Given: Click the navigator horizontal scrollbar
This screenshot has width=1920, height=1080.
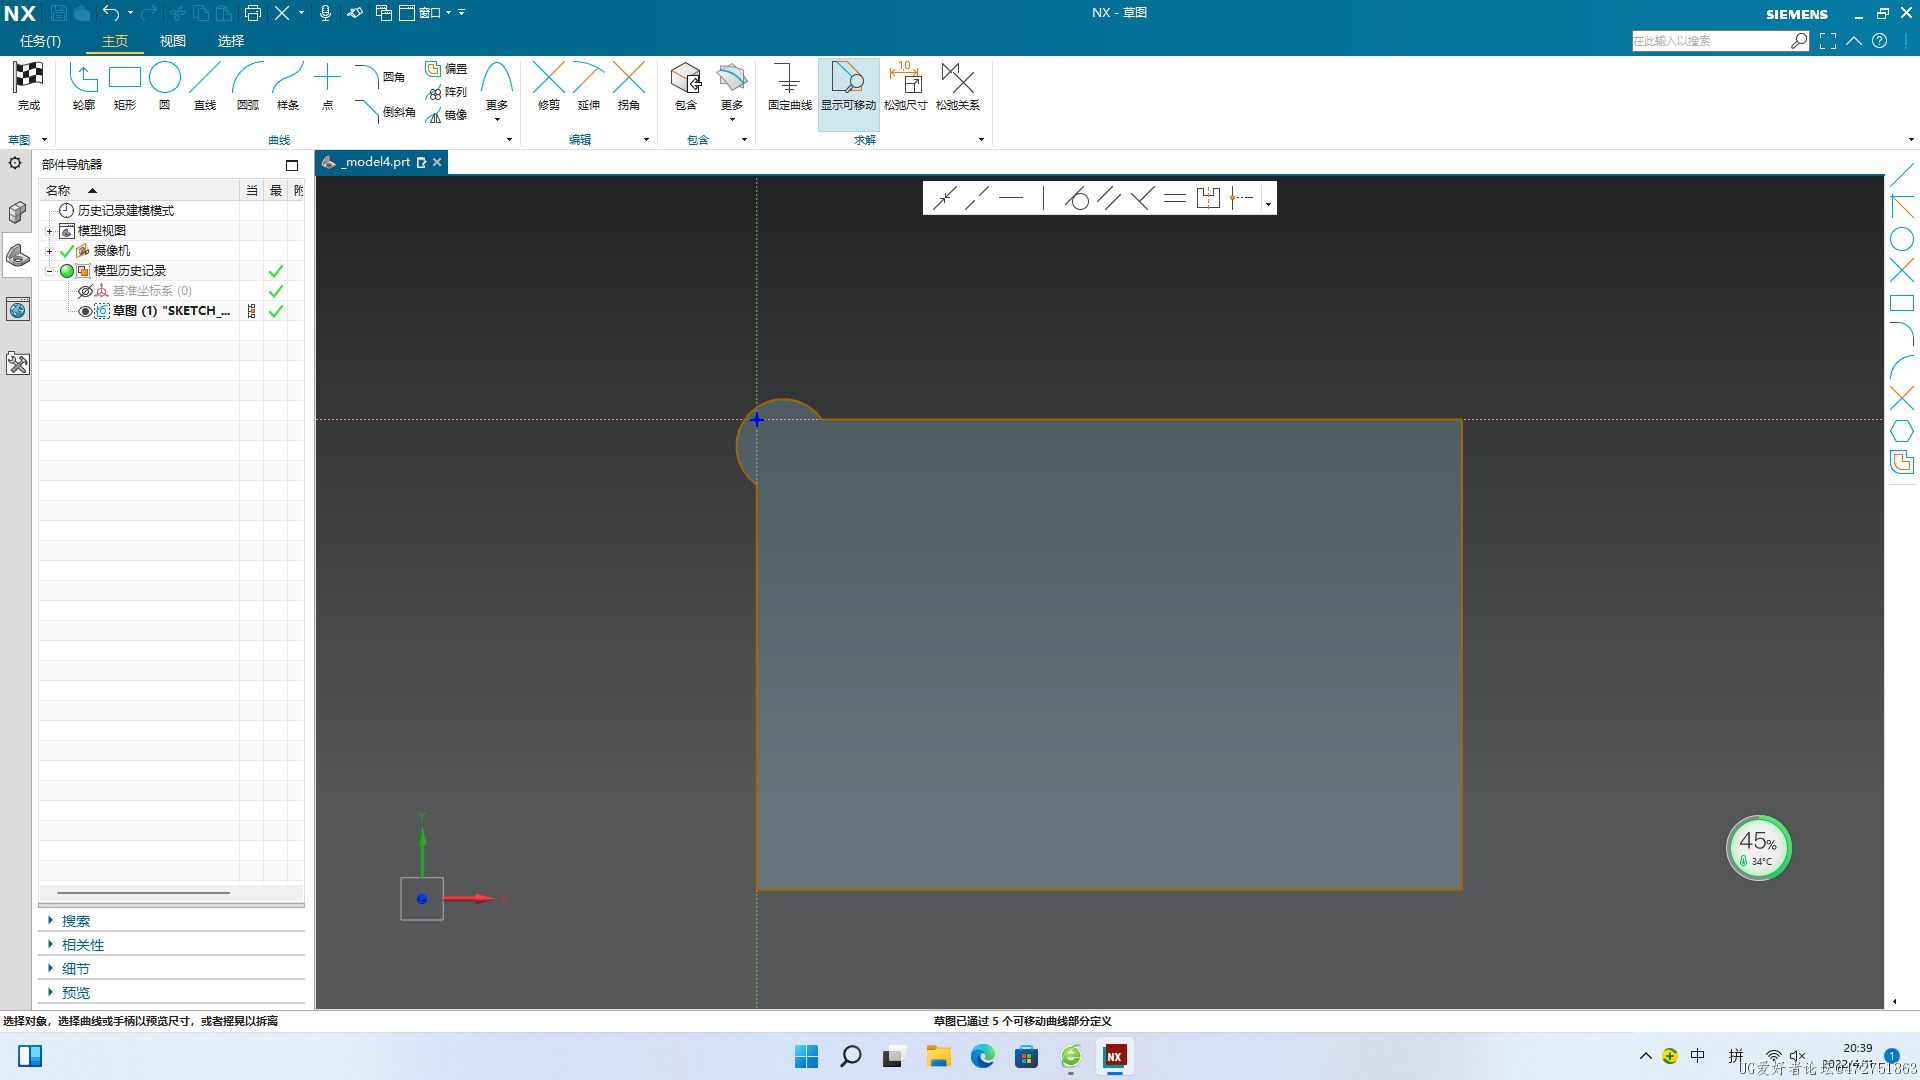Looking at the screenshot, I should [143, 892].
